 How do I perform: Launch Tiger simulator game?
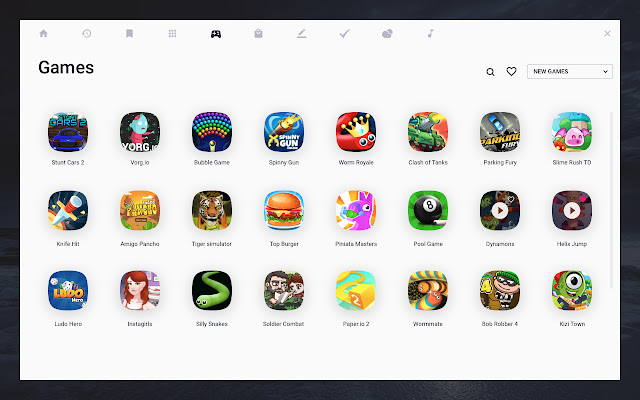[x=212, y=211]
